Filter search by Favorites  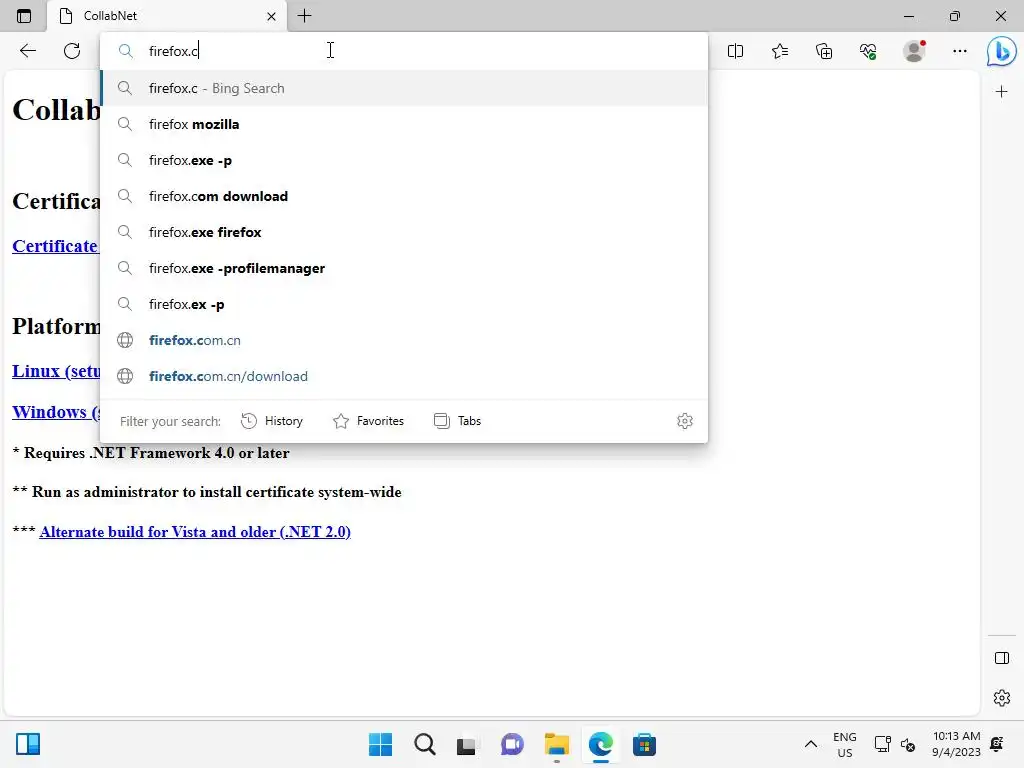[x=368, y=421]
